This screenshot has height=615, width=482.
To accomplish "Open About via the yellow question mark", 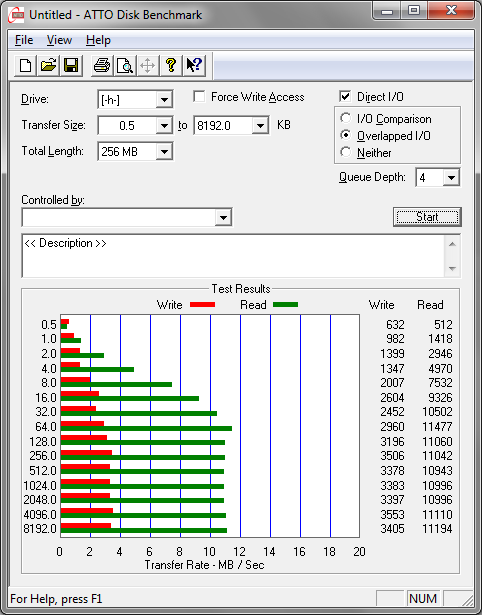I will point(171,65).
